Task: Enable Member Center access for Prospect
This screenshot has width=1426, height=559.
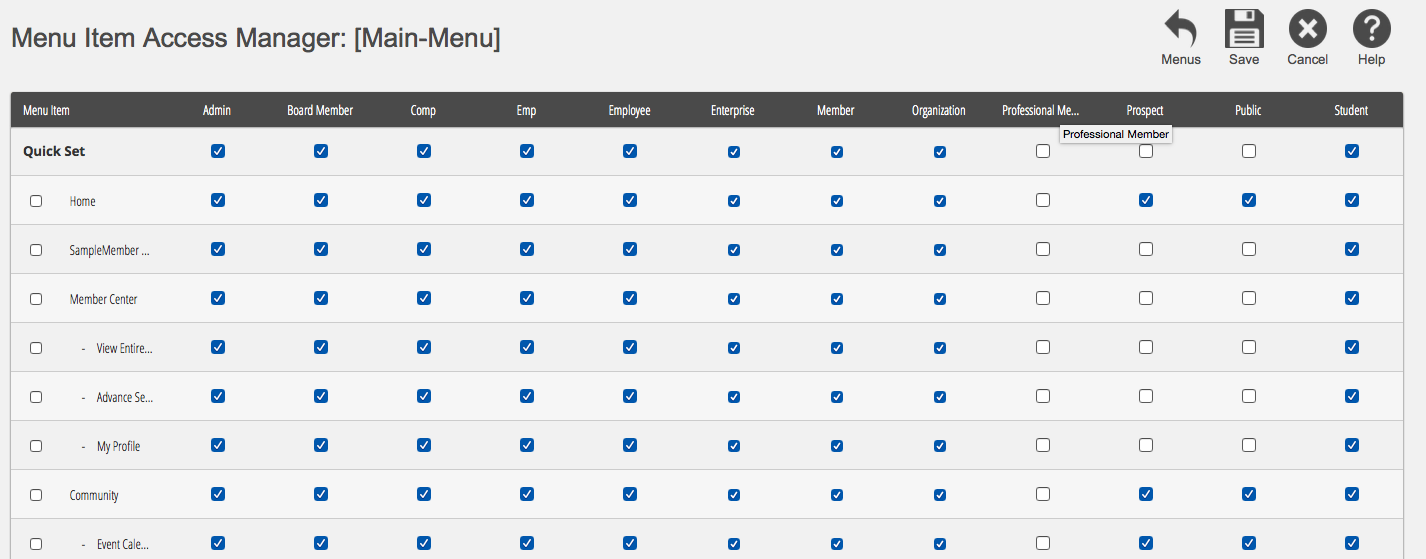Action: pyautogui.click(x=1146, y=298)
